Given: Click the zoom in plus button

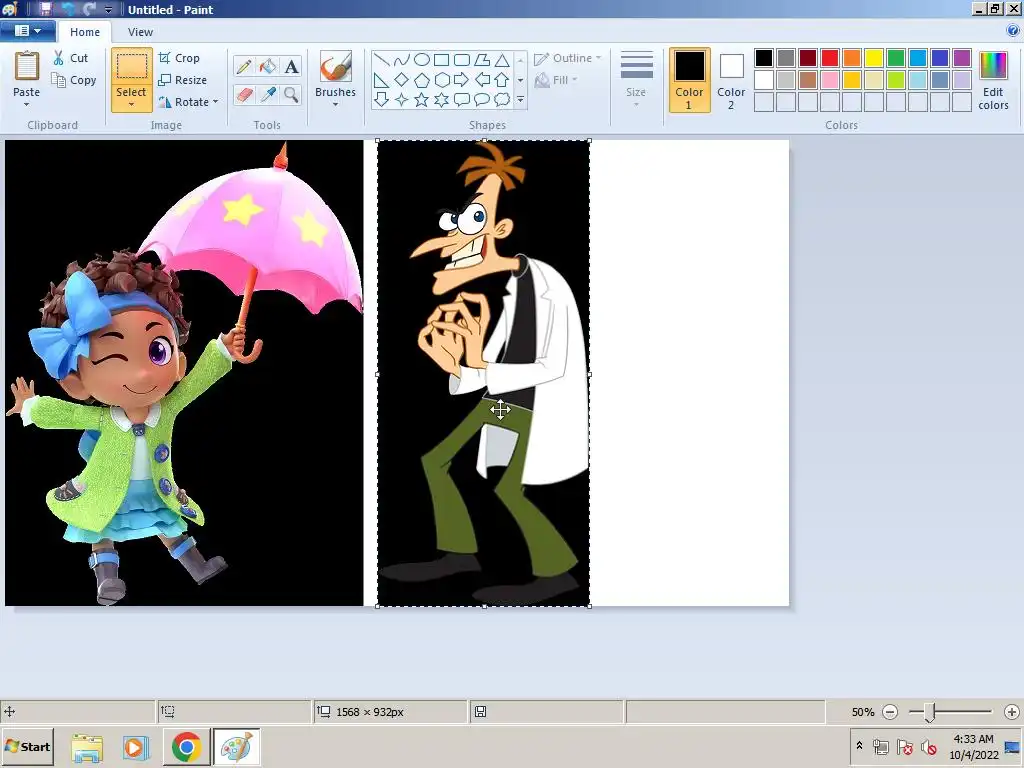Looking at the screenshot, I should point(1012,712).
